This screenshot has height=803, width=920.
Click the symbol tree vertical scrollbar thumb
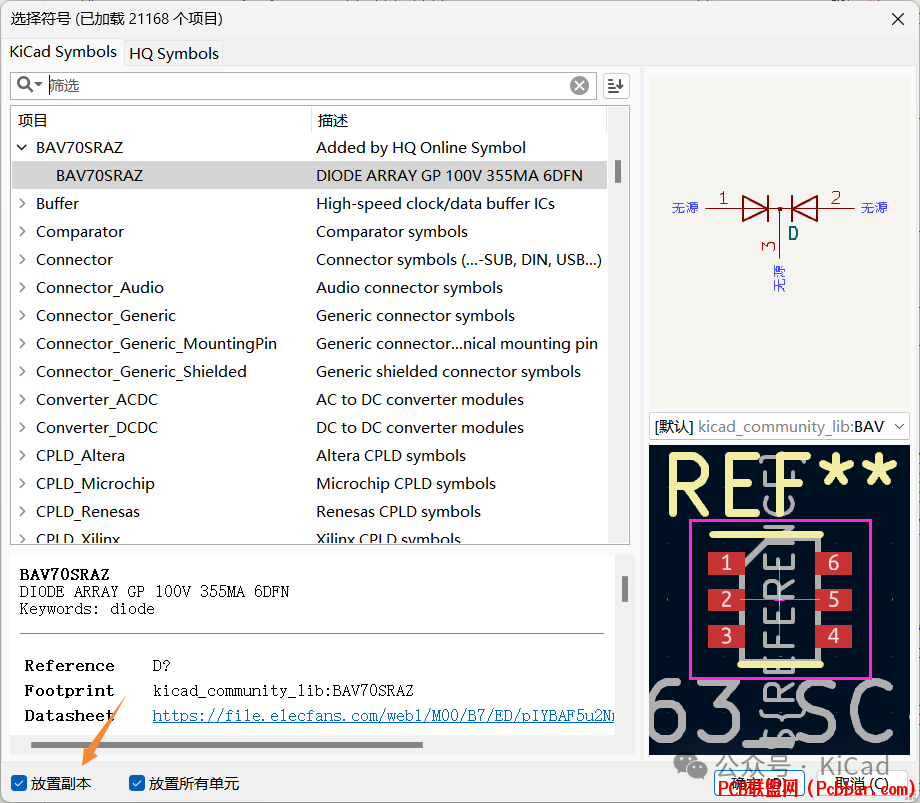[x=618, y=171]
